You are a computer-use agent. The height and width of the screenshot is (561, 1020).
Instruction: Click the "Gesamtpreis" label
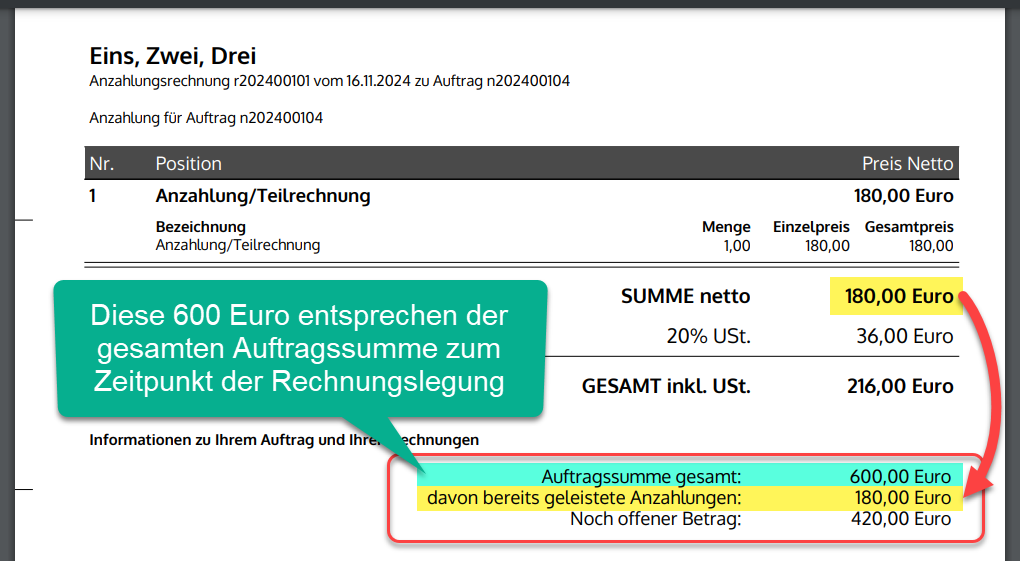909,226
